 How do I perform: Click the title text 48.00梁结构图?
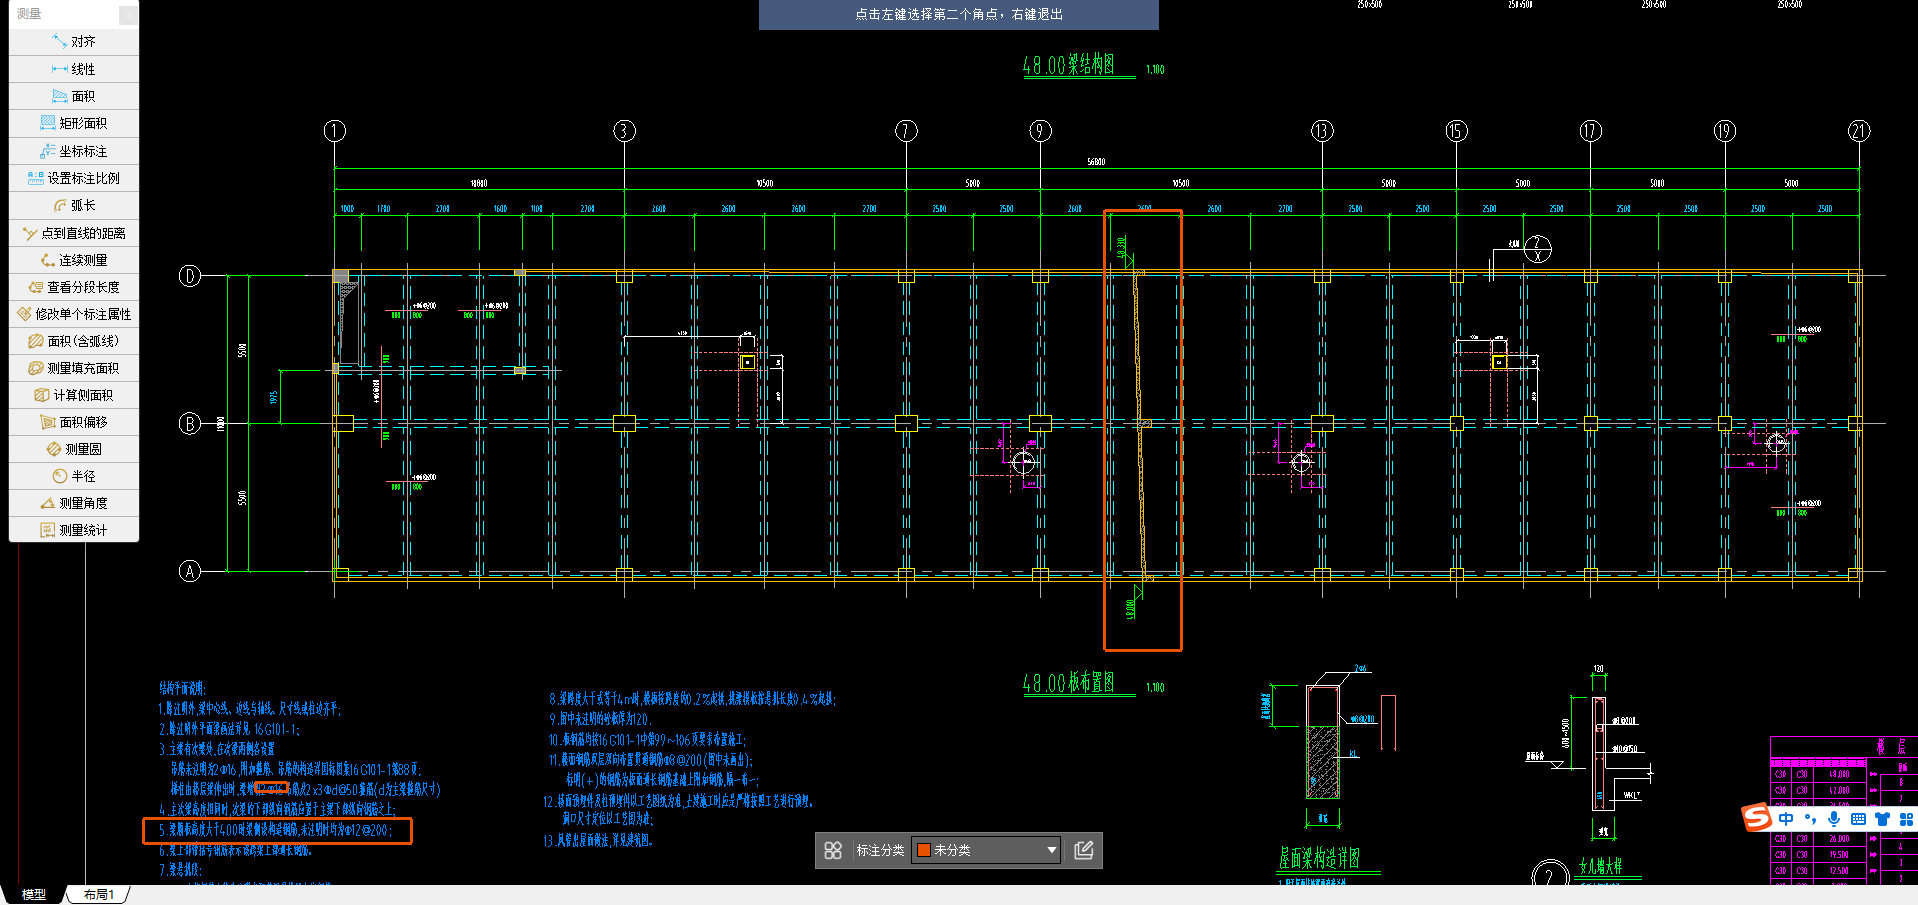coord(1068,65)
